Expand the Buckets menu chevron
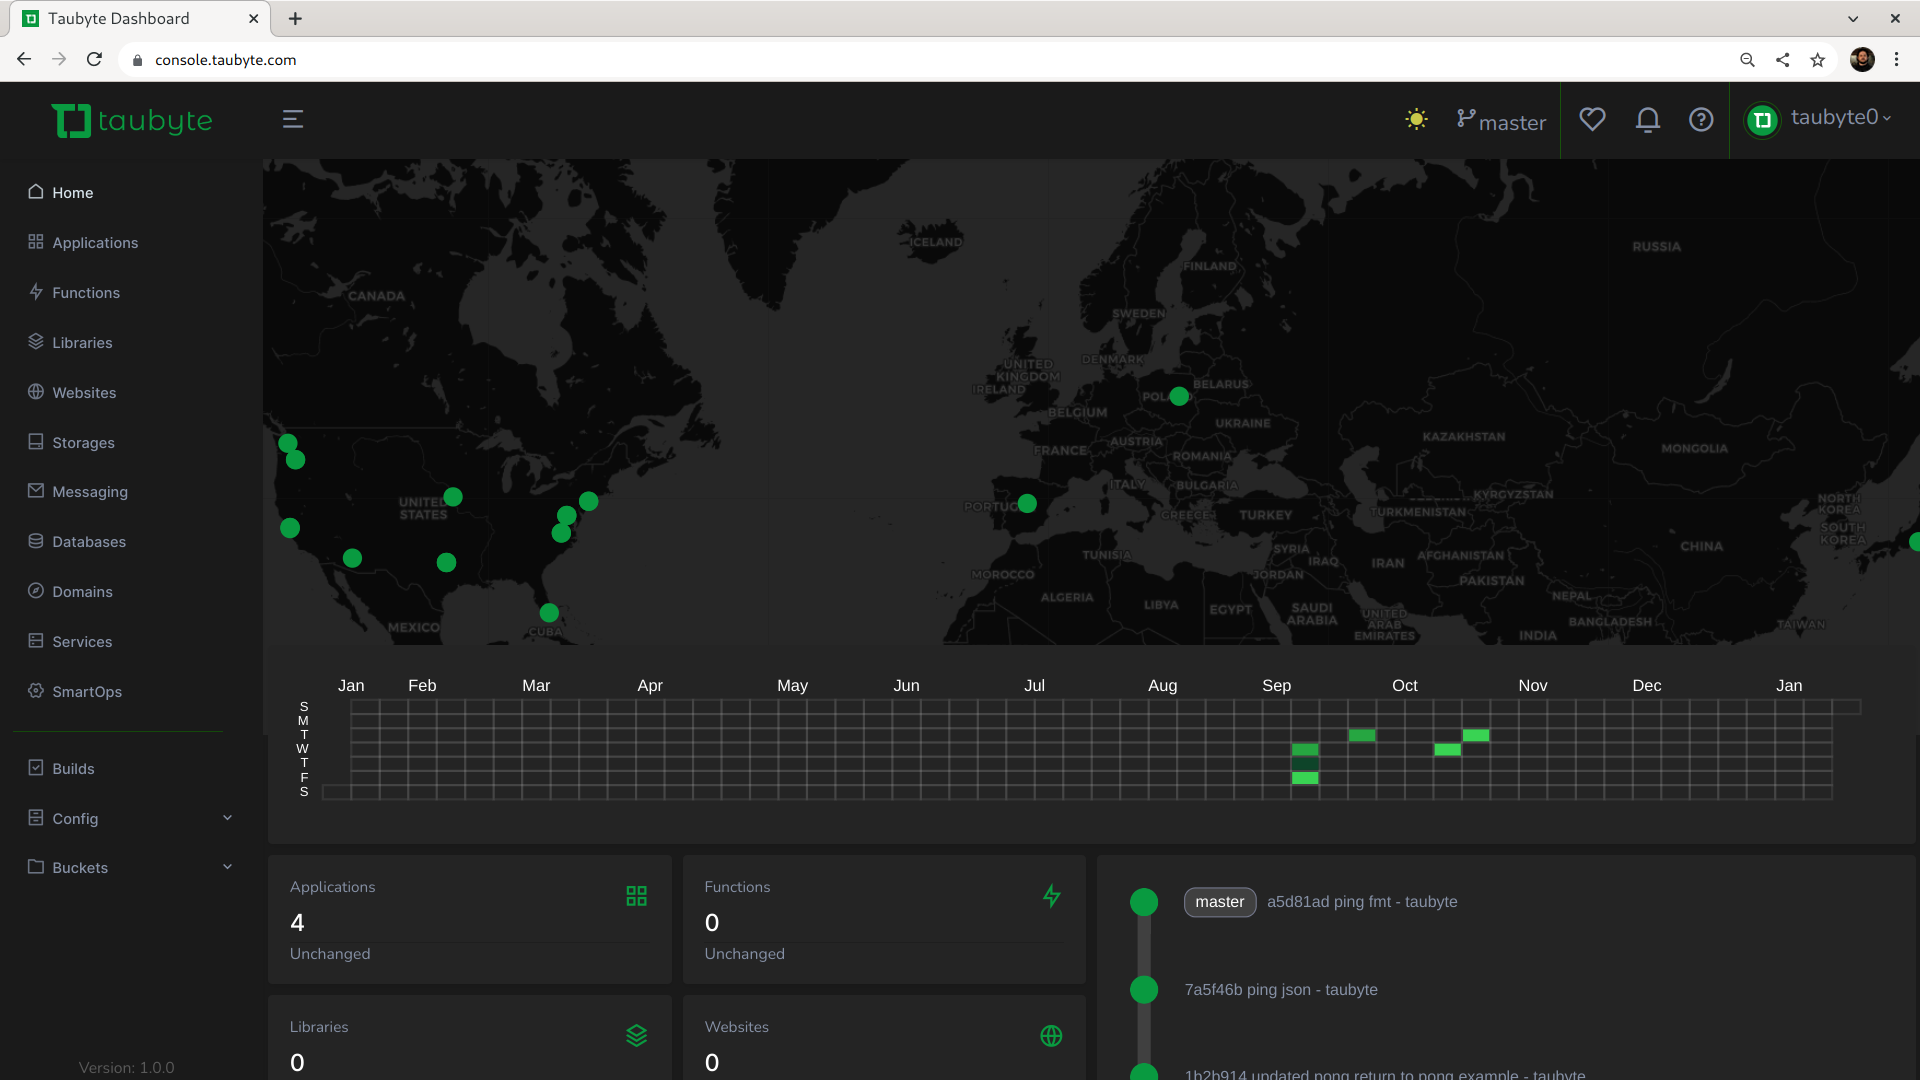1920x1080 pixels. pyautogui.click(x=227, y=867)
